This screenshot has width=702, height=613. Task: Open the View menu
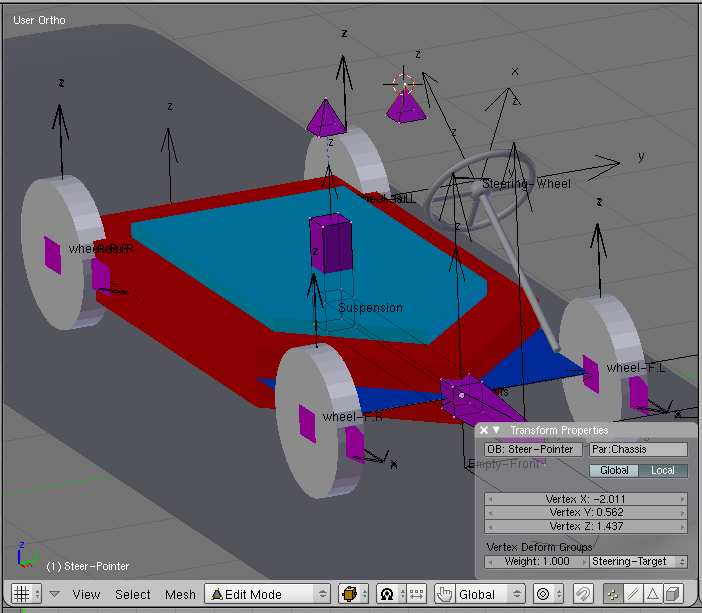(86, 595)
